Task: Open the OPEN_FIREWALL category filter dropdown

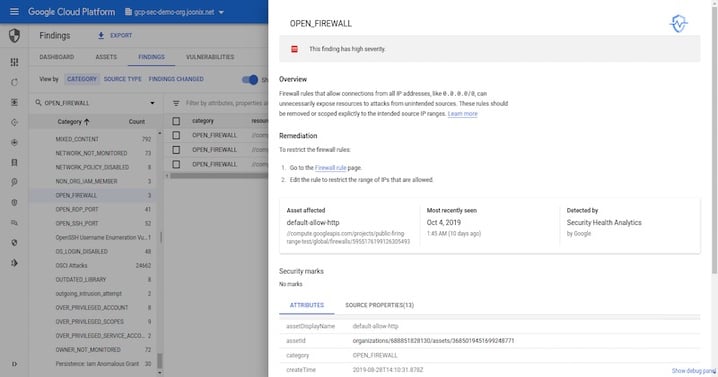Action: coord(152,103)
